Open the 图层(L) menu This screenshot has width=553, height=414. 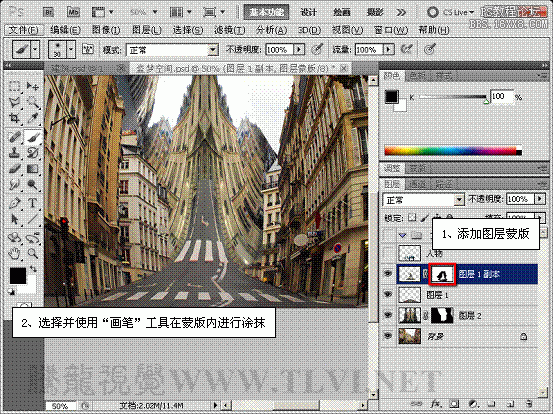[x=146, y=30]
